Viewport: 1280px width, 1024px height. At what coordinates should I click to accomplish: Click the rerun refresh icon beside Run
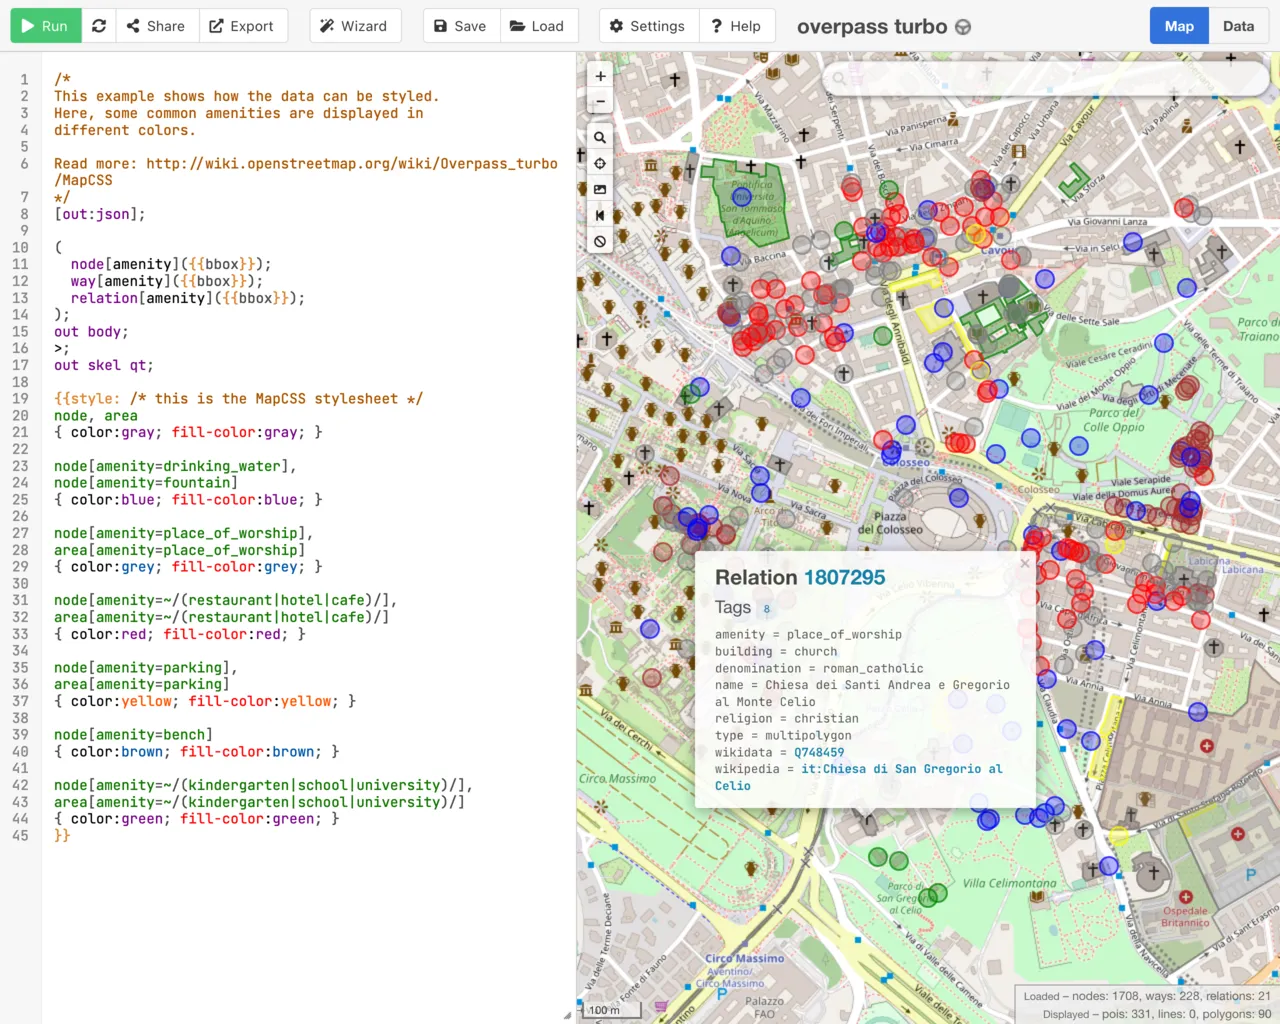[x=98, y=26]
